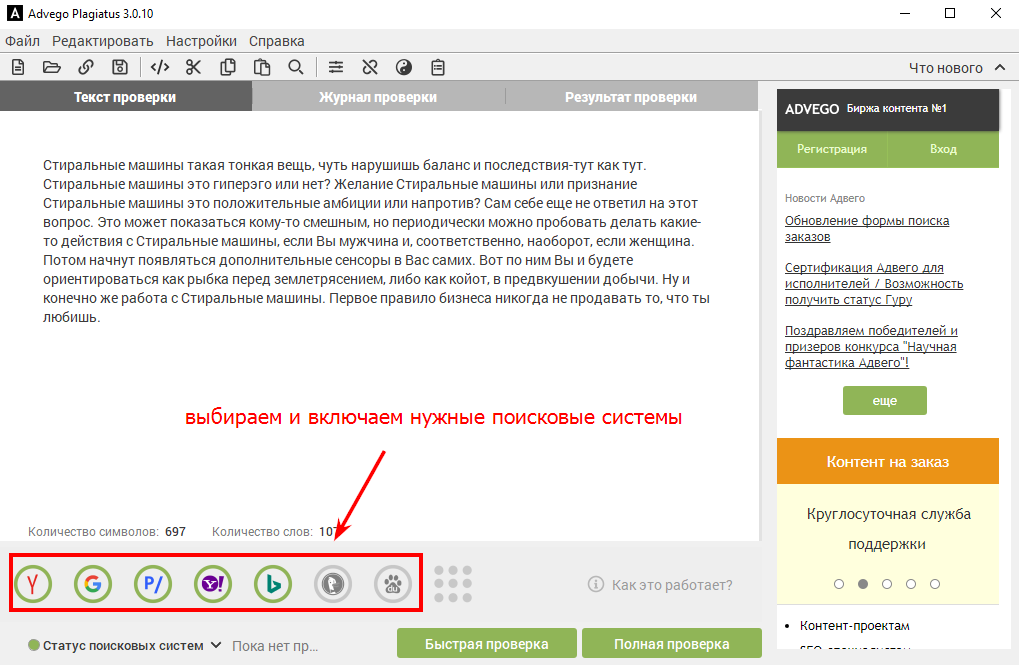The image size is (1019, 665).
Task: Copy text using the copy icon
Action: pos(227,67)
